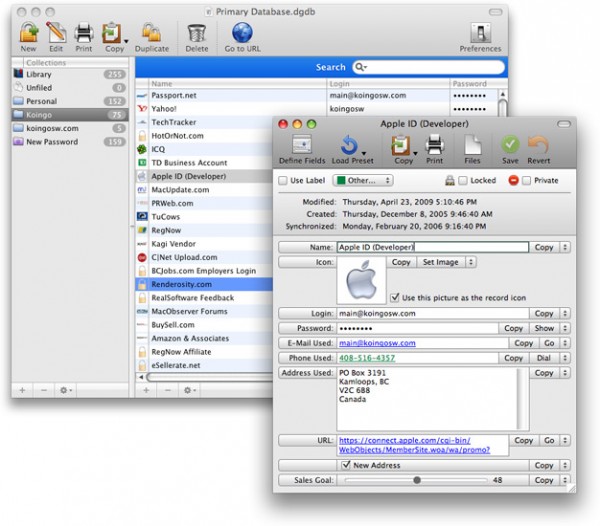Click the New record toolbar icon
600x526 pixels.
pyautogui.click(x=28, y=35)
